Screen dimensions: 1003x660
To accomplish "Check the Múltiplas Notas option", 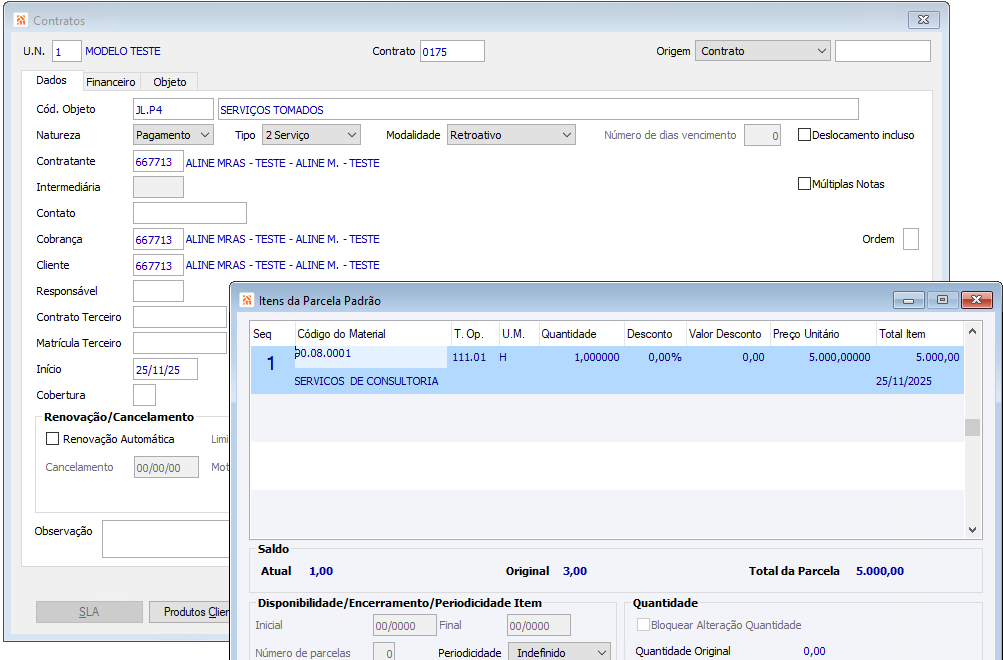I will (x=804, y=184).
